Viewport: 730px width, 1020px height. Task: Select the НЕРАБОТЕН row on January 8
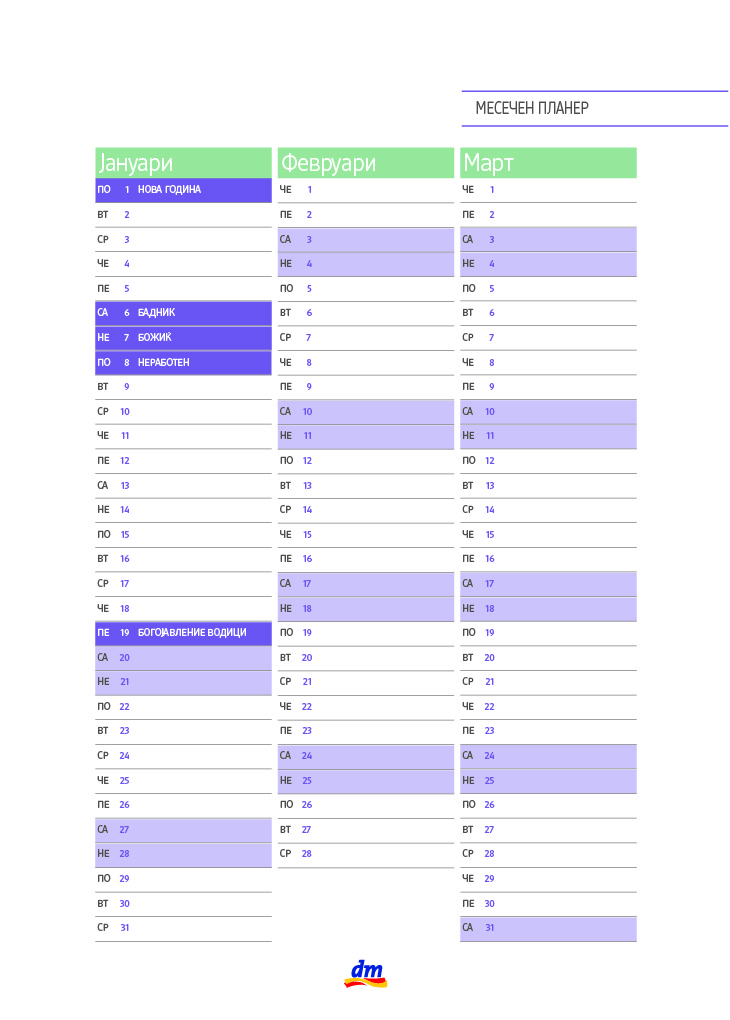[x=183, y=362]
